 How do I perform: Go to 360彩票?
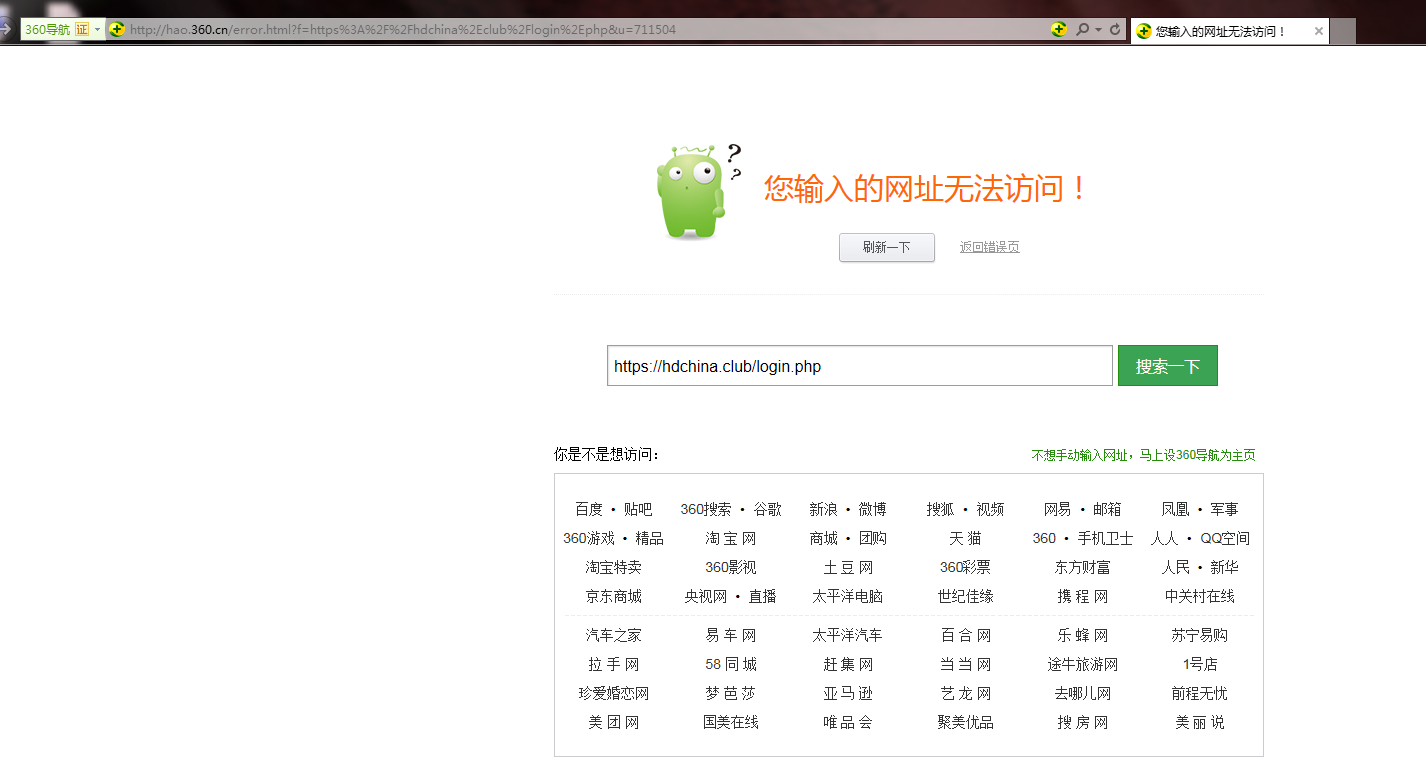(x=965, y=567)
